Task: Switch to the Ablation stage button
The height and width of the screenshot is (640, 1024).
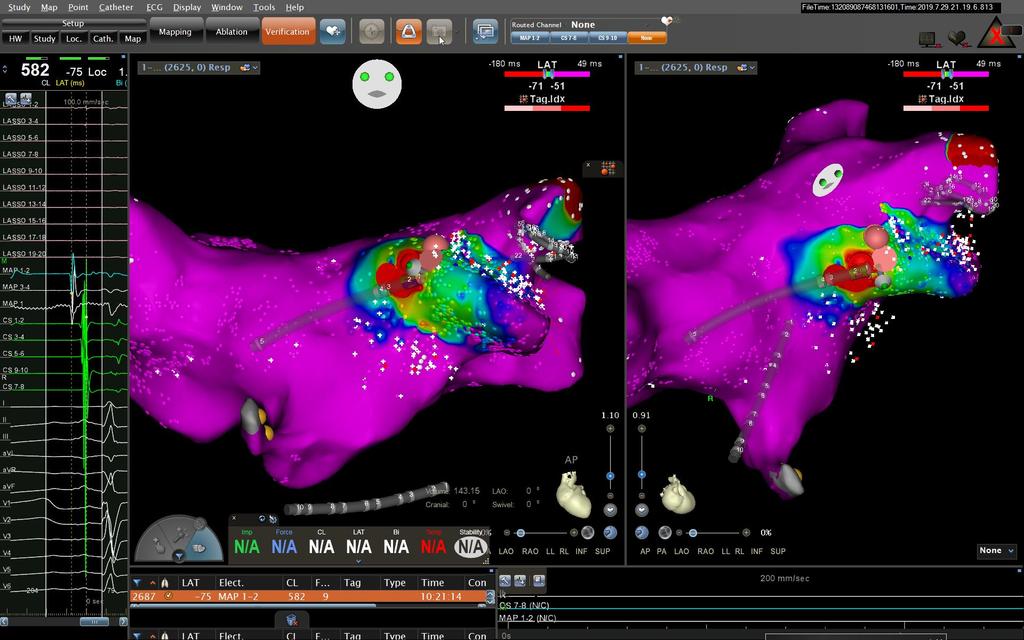Action: pos(231,31)
